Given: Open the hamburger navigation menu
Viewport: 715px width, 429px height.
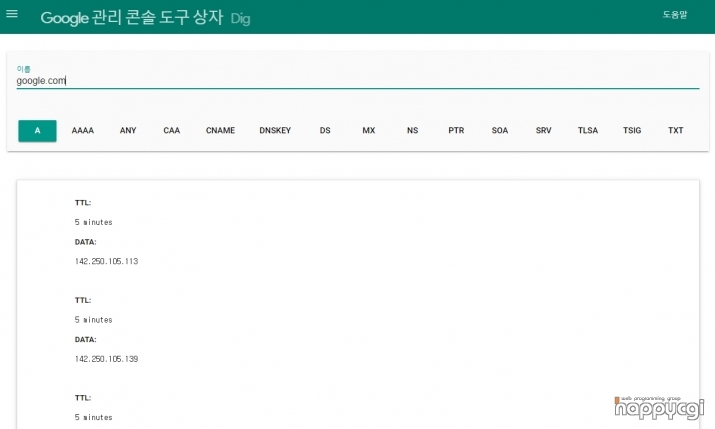Looking at the screenshot, I should coord(12,14).
